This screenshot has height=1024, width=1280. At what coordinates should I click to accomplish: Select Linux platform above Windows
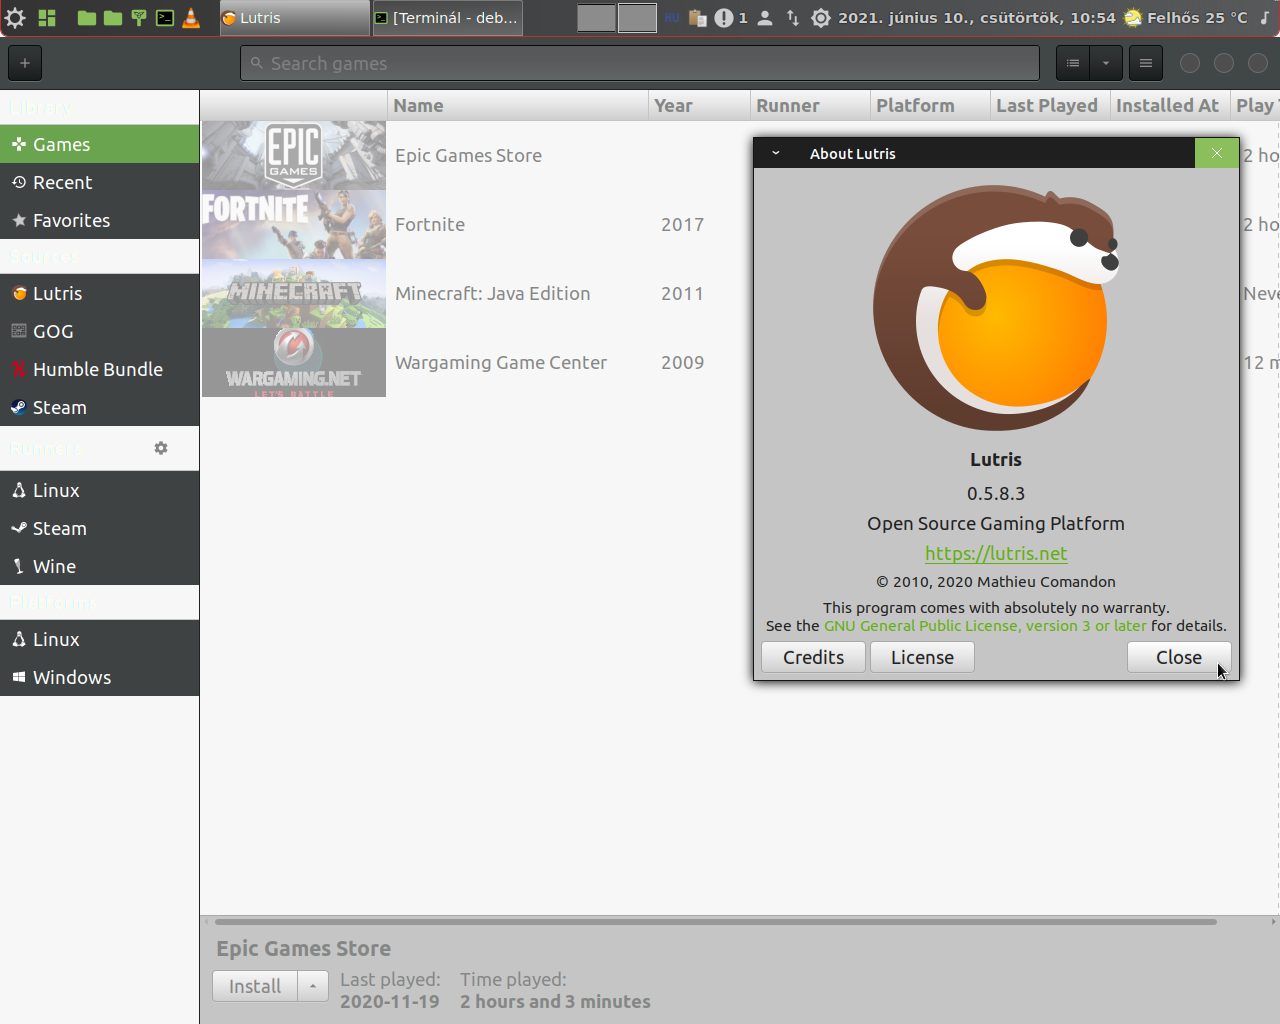(x=100, y=639)
